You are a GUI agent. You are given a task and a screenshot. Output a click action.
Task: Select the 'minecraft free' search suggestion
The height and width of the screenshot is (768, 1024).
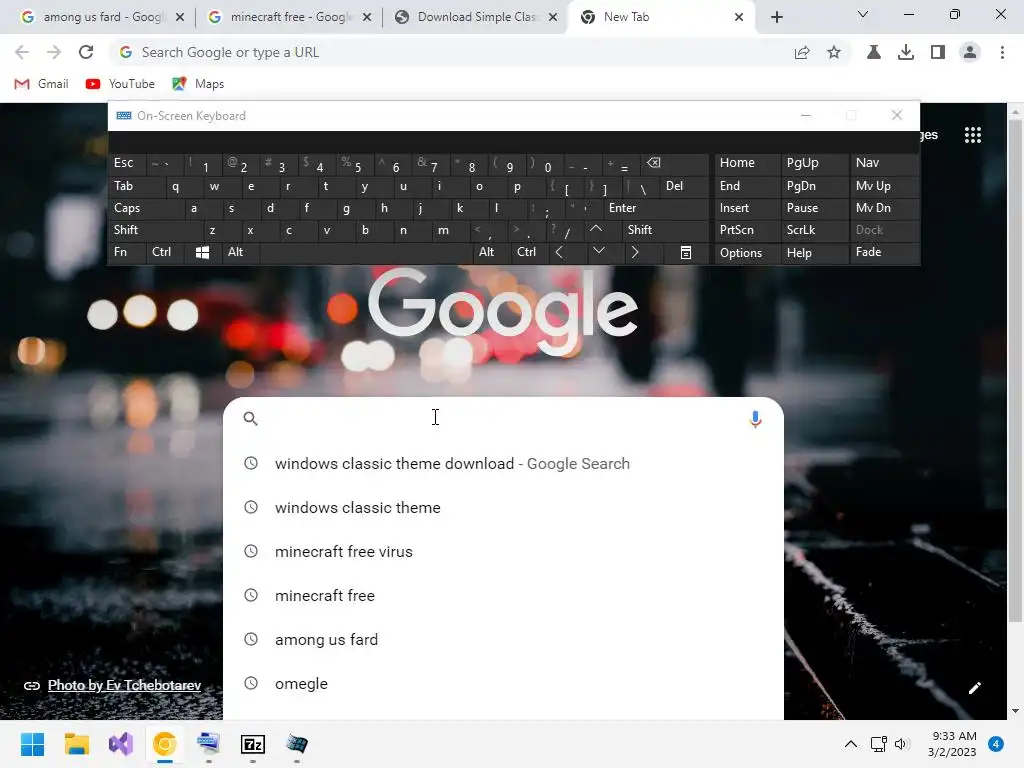click(503, 596)
